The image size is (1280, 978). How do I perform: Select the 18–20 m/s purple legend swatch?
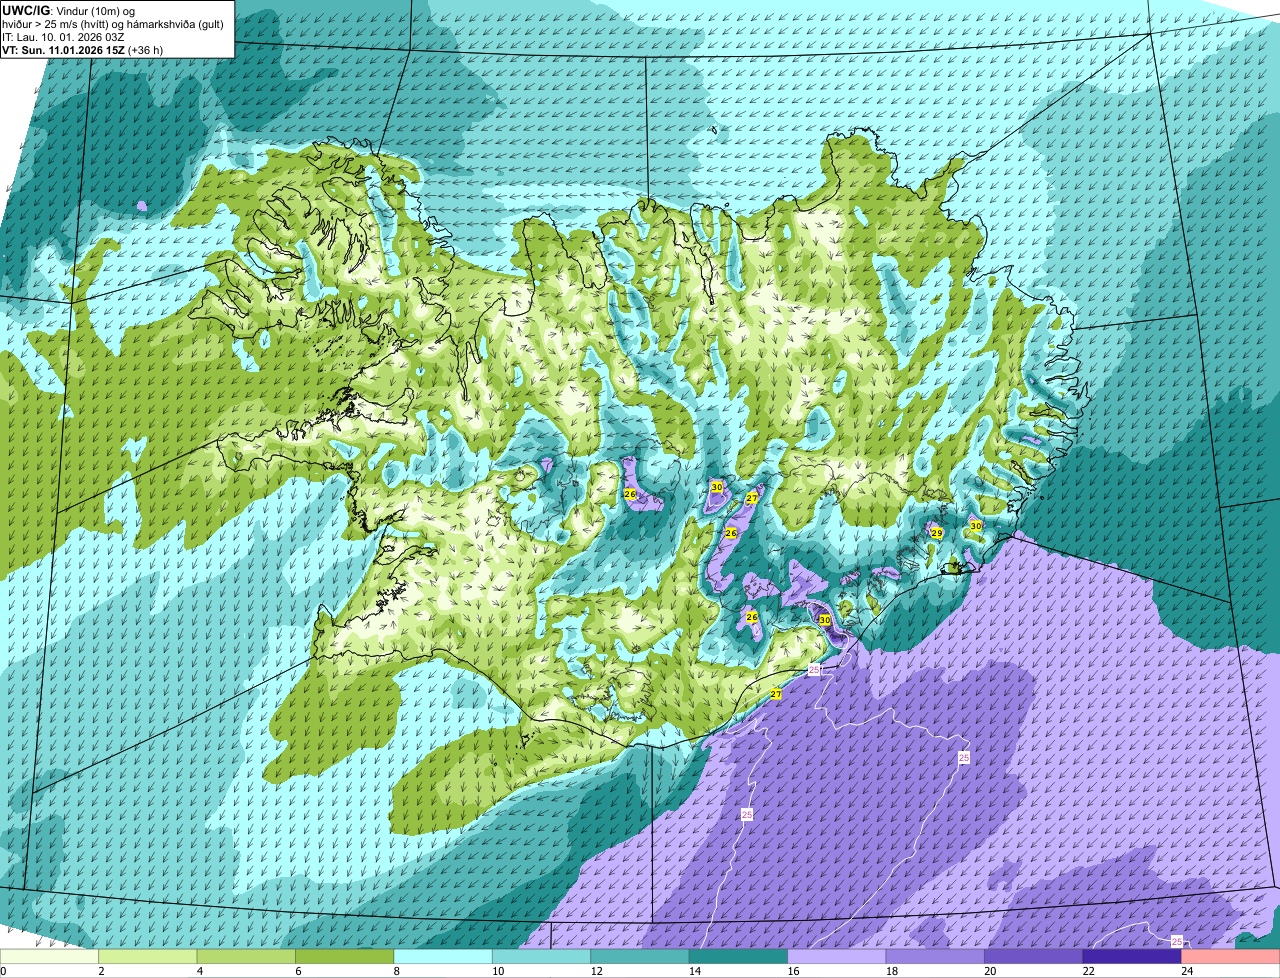[x=936, y=957]
